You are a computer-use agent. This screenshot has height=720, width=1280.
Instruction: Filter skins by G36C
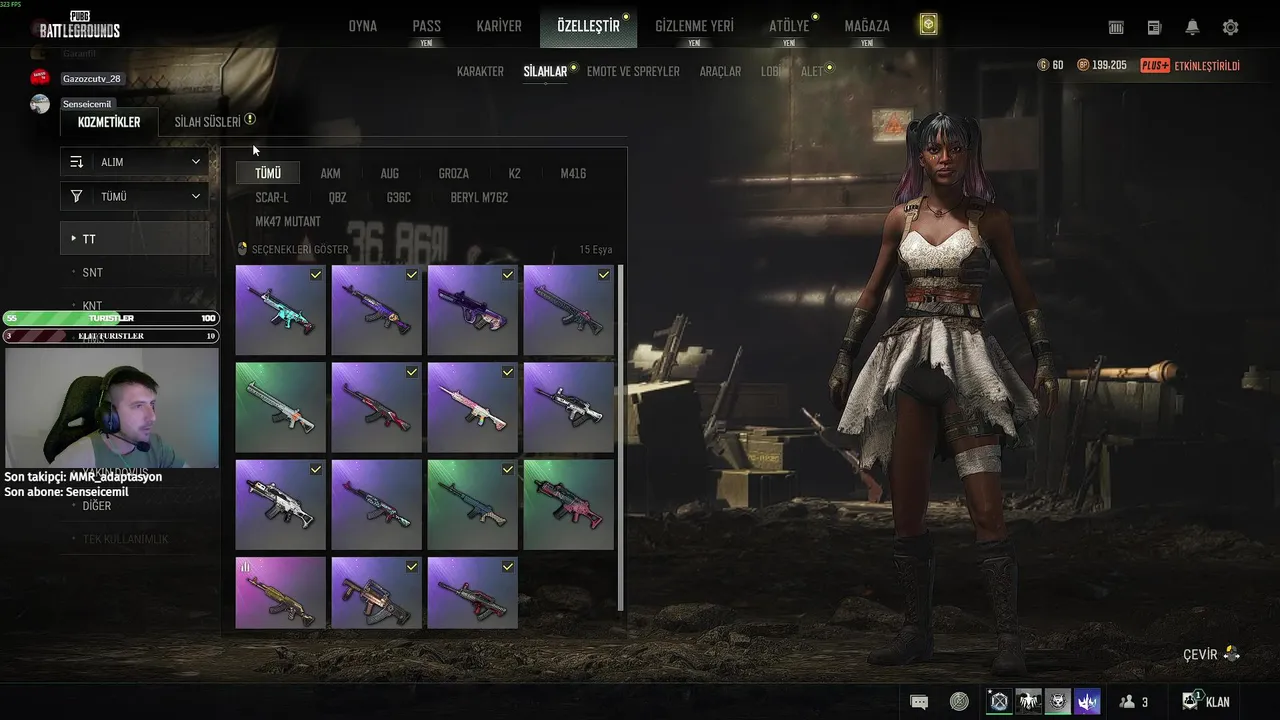[x=398, y=198]
